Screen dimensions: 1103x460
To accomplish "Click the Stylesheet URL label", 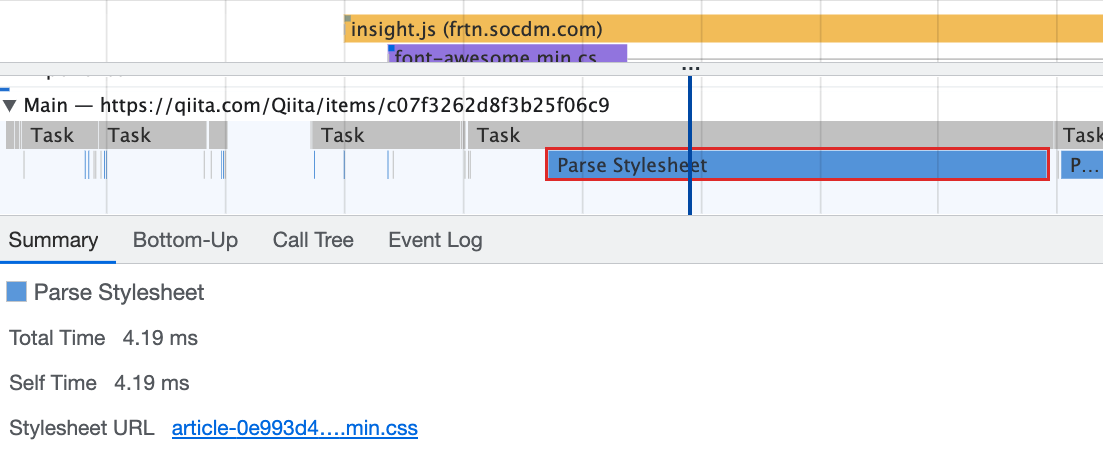I will [82, 428].
